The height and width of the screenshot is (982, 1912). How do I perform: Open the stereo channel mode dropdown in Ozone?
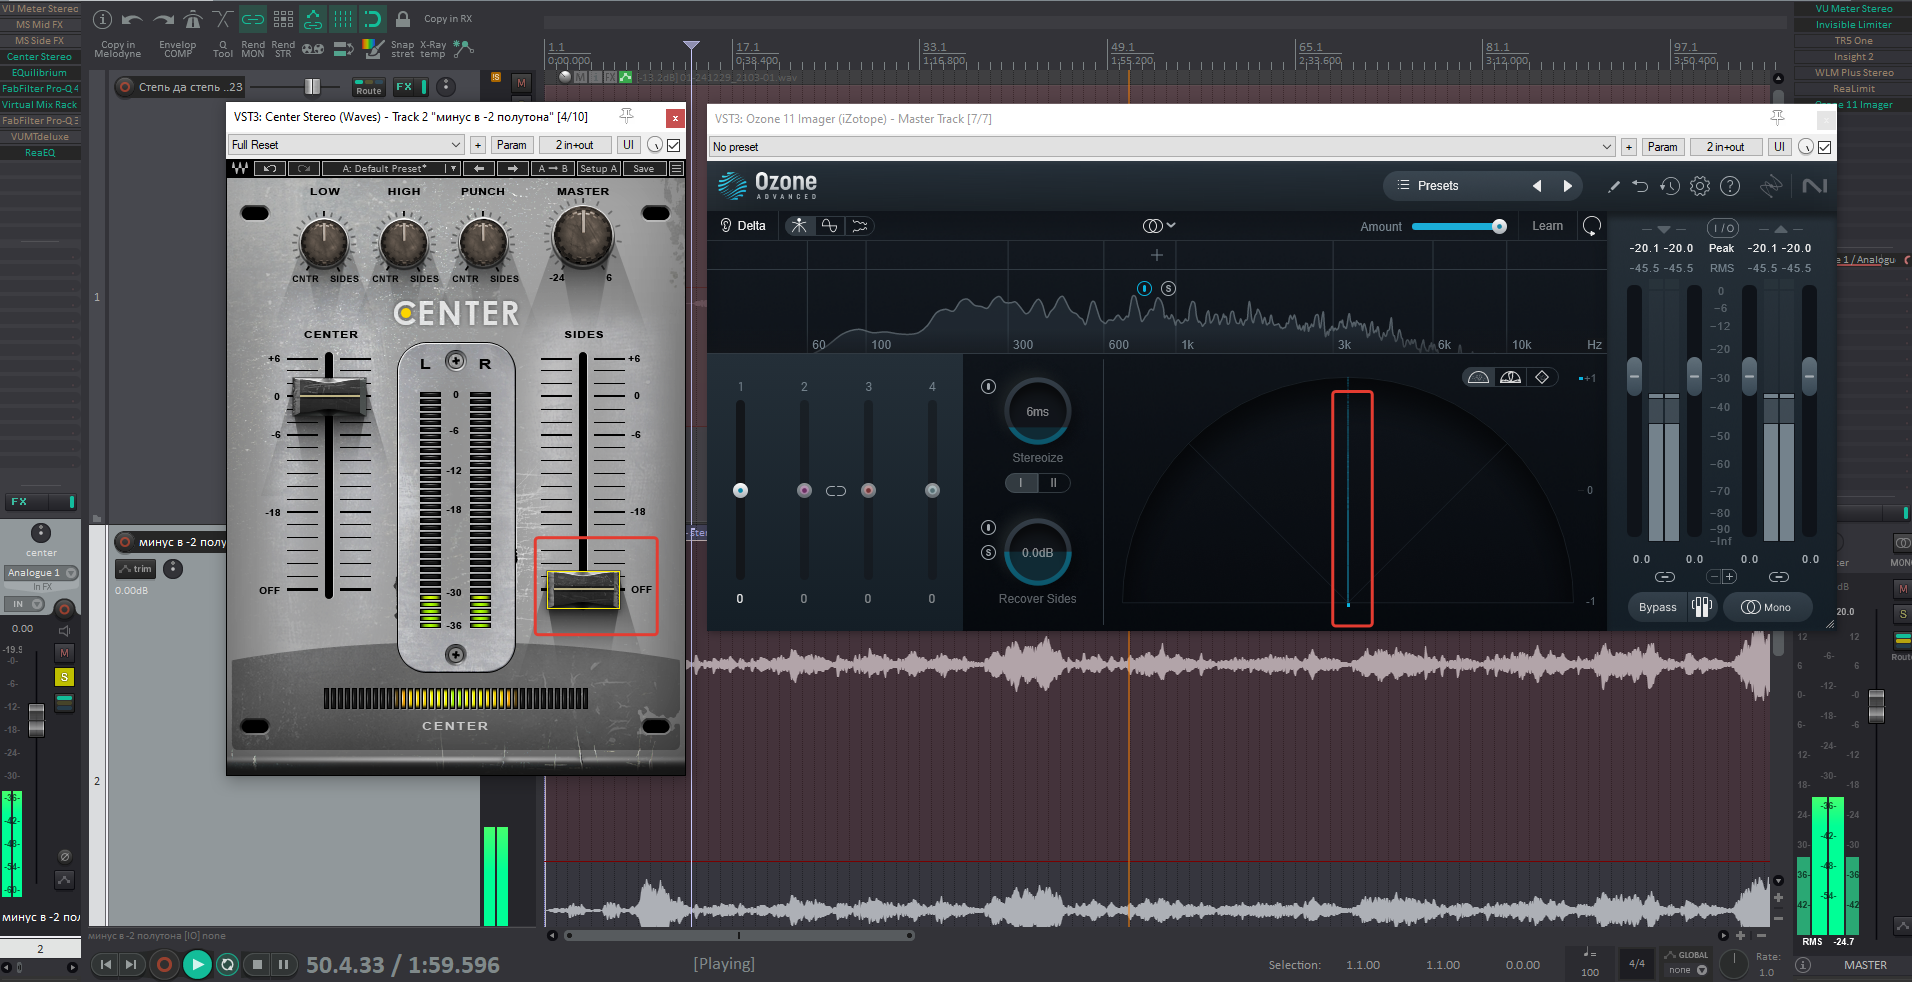pyautogui.click(x=1159, y=226)
